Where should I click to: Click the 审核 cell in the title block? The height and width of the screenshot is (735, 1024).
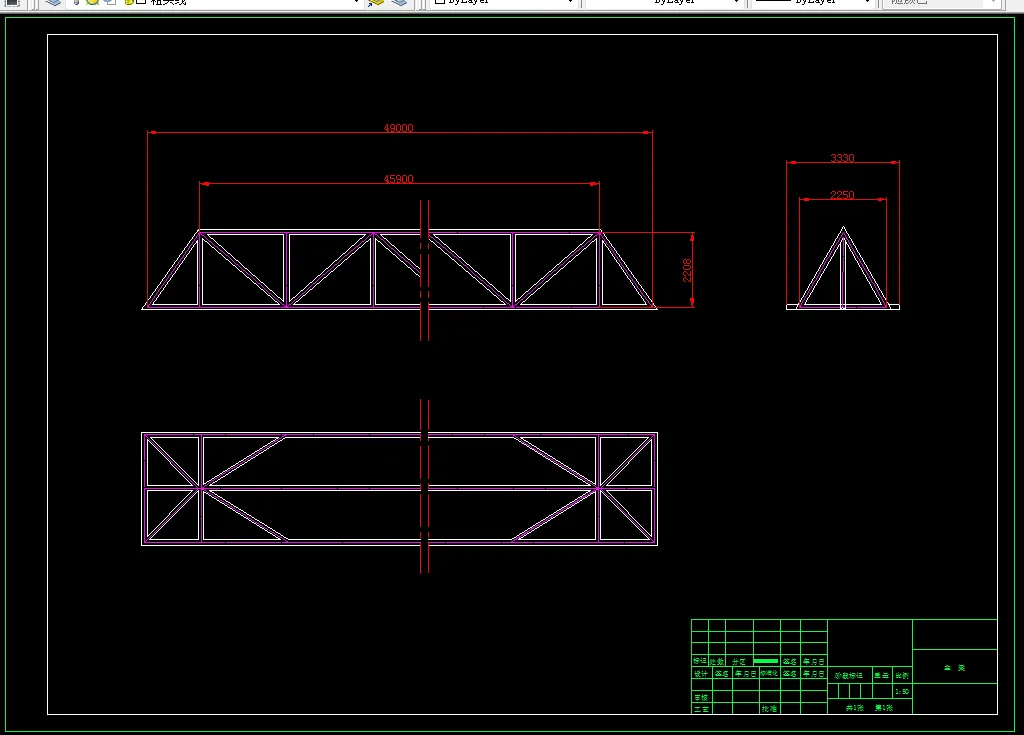(701, 697)
